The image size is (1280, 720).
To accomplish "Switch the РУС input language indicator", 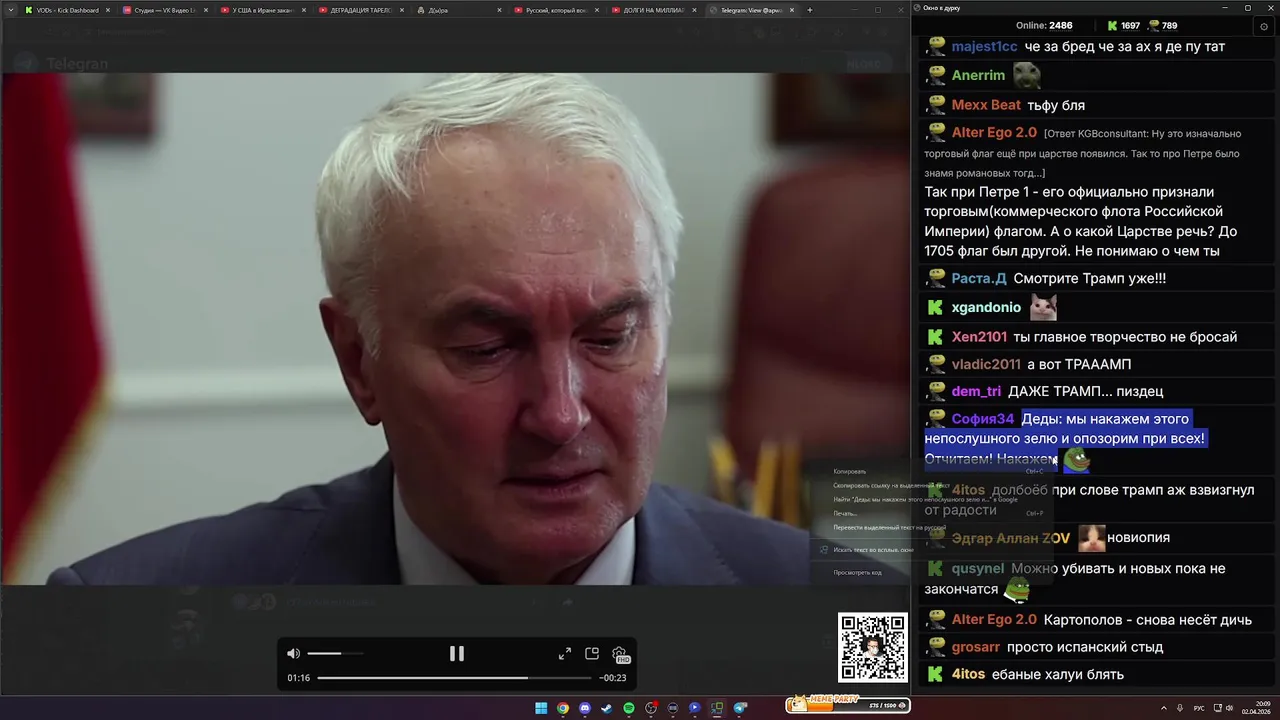I will (x=1200, y=708).
